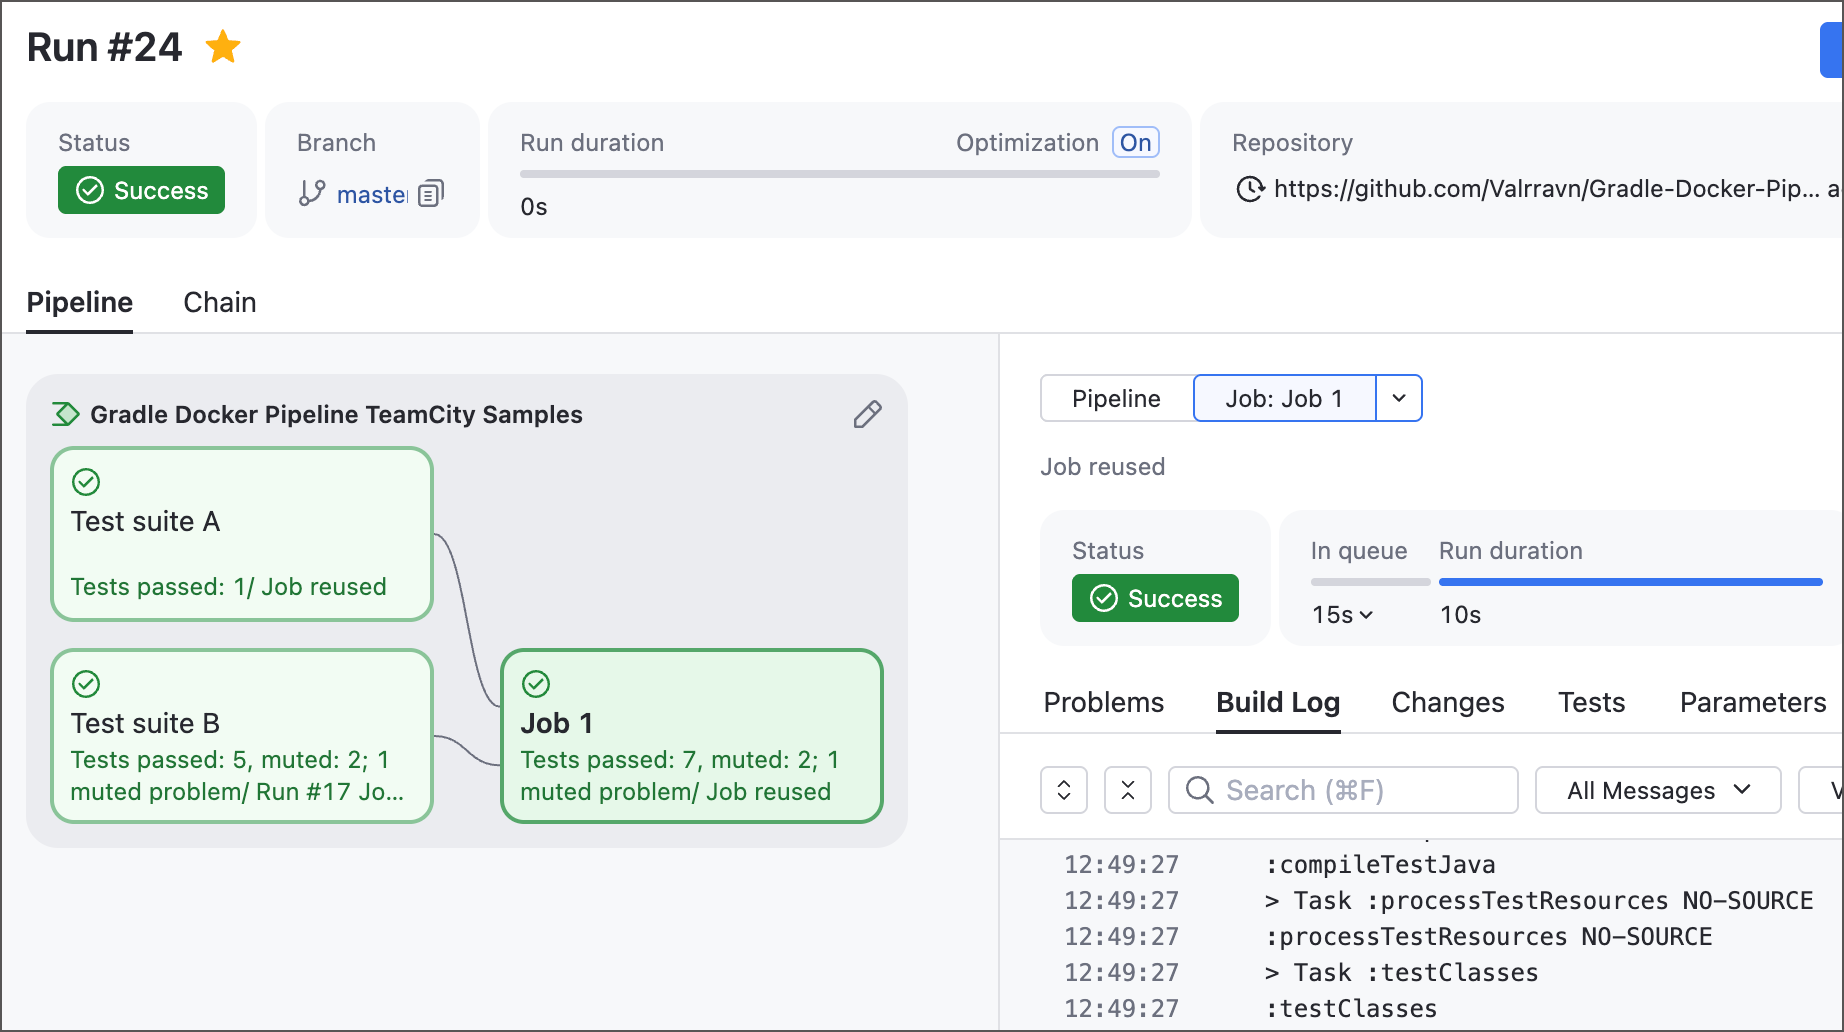Focus the build log Search field

[1343, 790]
